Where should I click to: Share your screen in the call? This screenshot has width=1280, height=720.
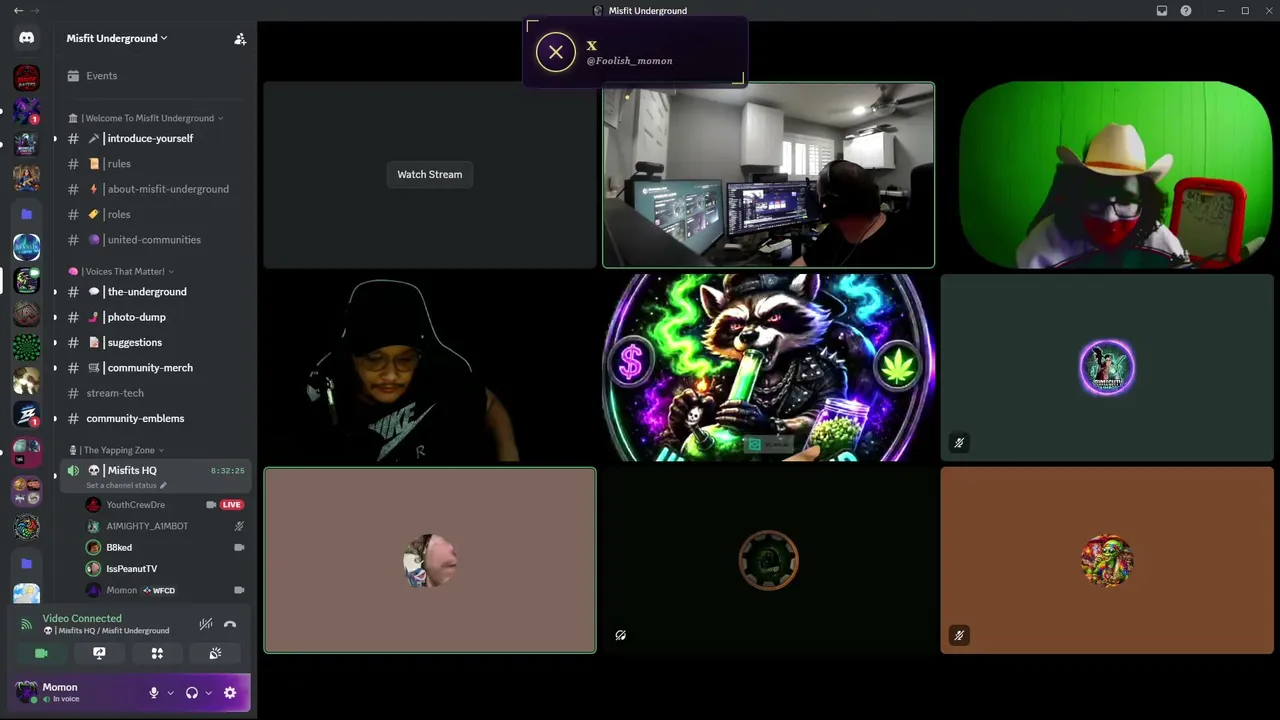(99, 653)
